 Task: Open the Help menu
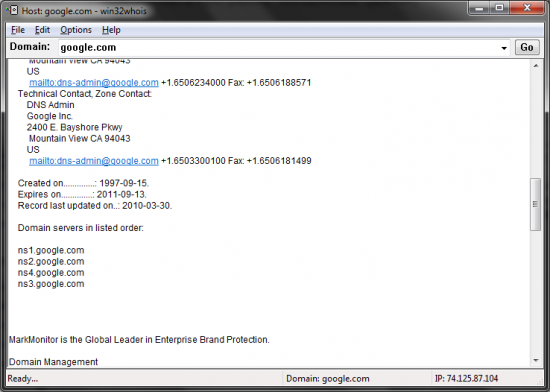(x=111, y=30)
